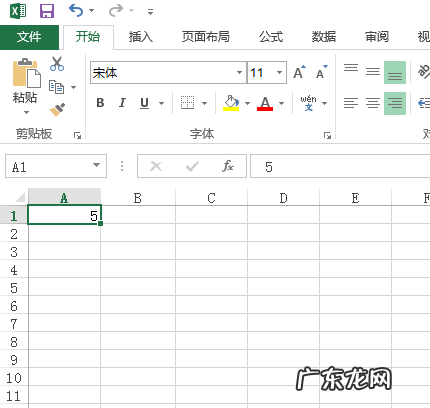Switch to the 页面布局 tab
The image size is (430, 408).
[x=206, y=37]
